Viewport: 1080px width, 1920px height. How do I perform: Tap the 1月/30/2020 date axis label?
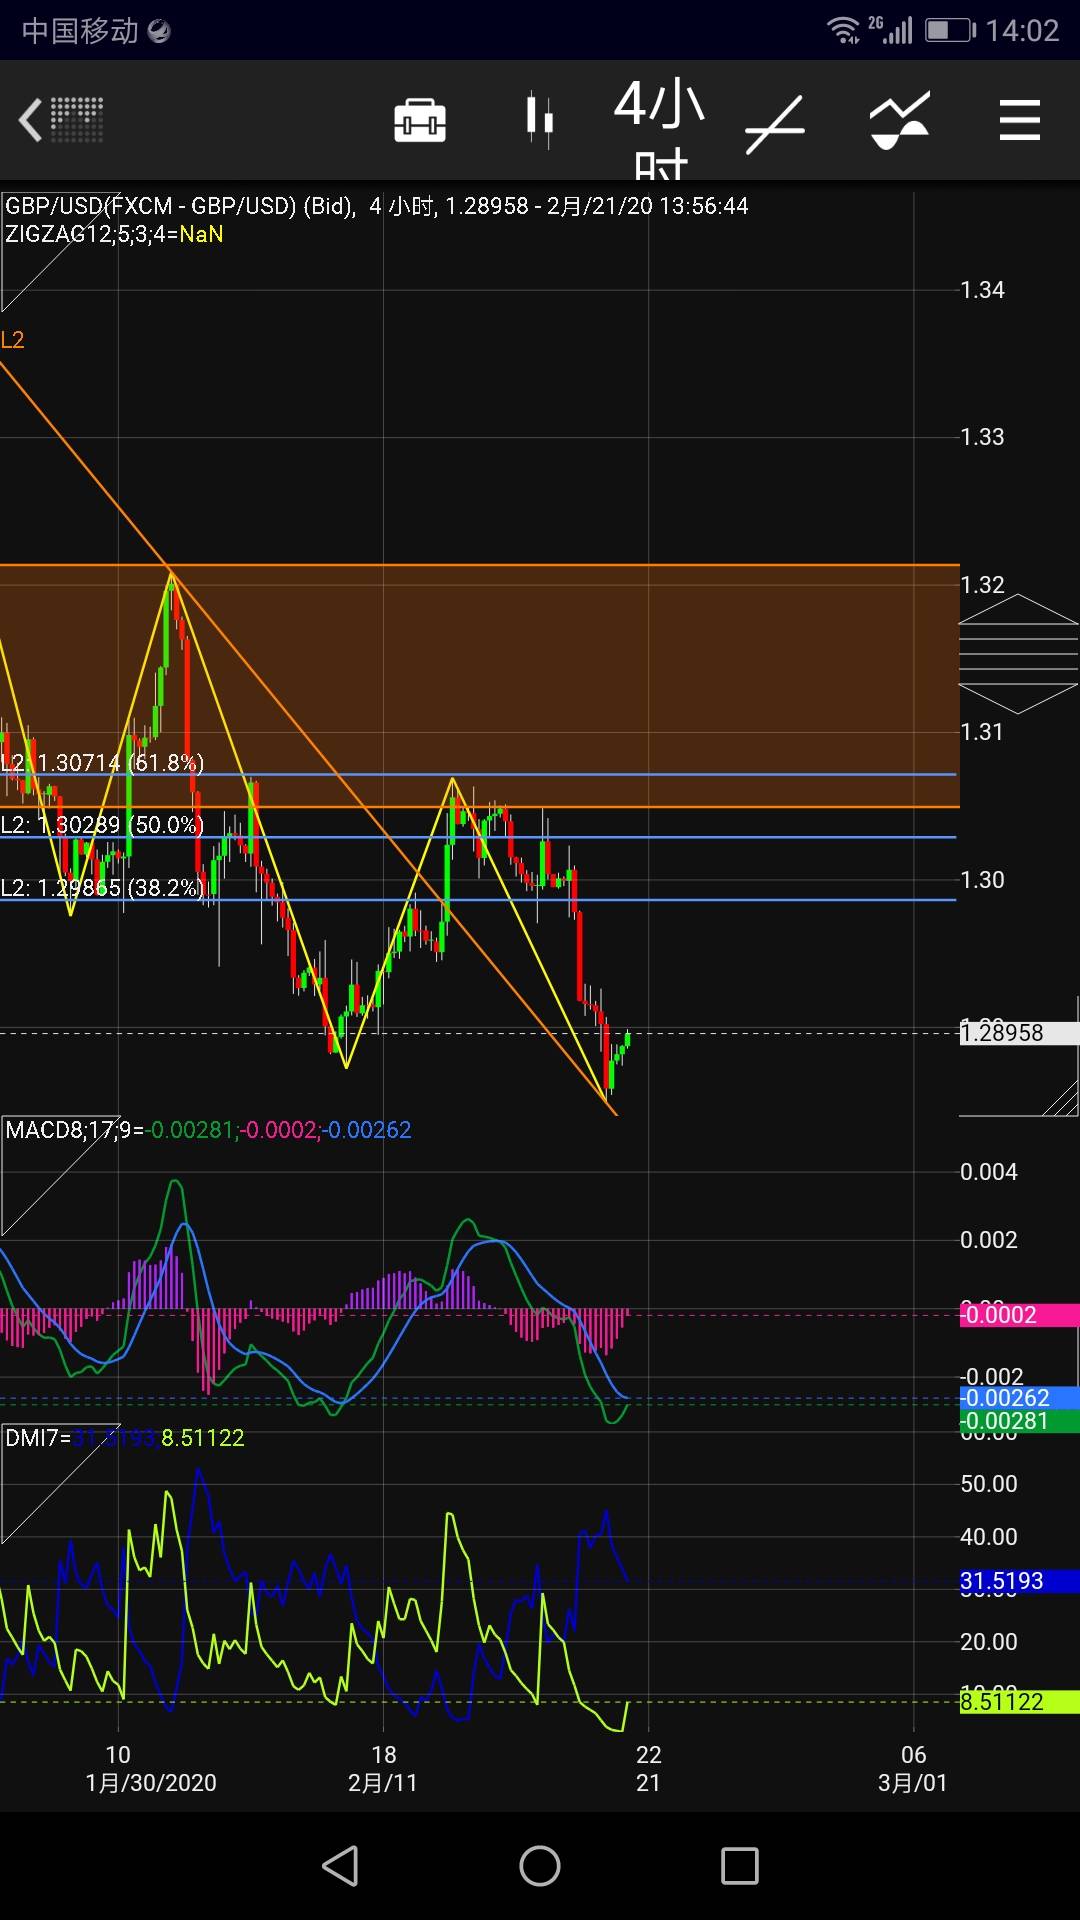pos(151,1782)
